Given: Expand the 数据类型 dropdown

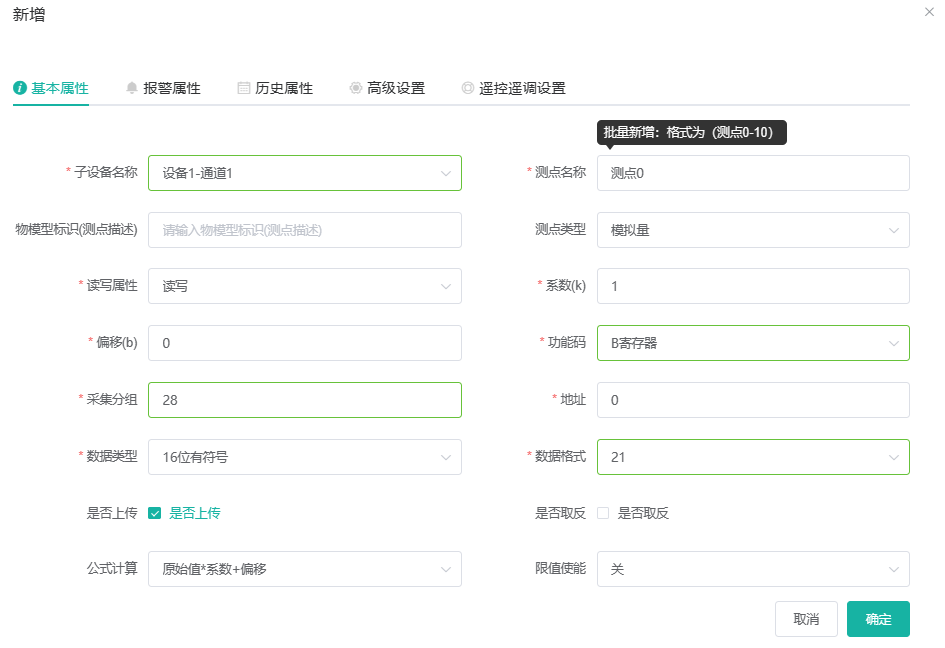Looking at the screenshot, I should point(304,457).
